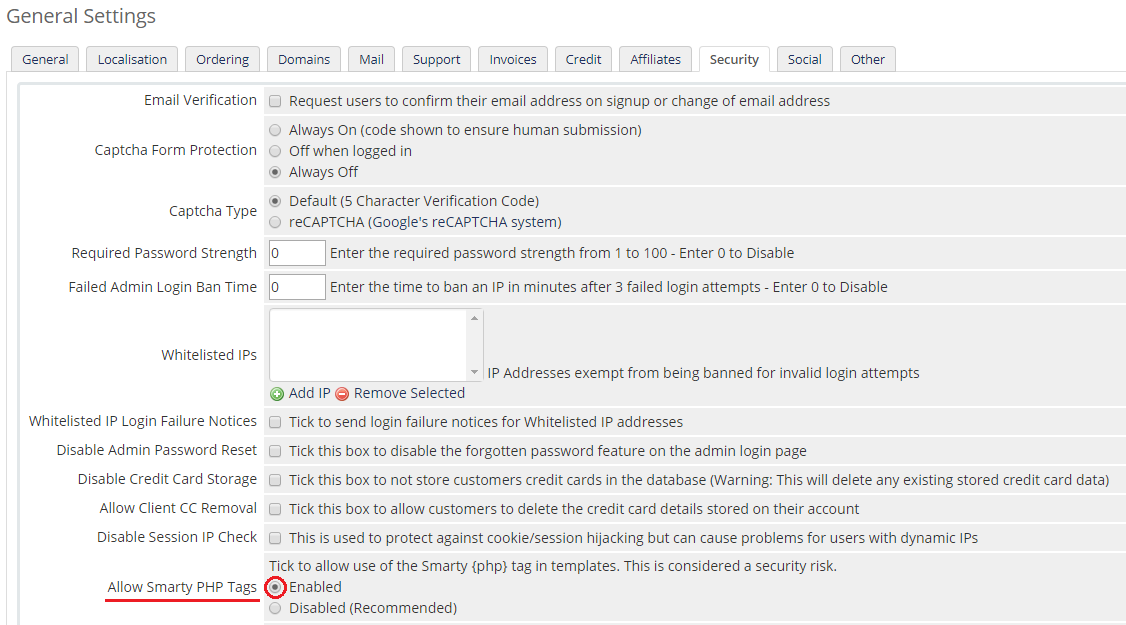Select 'Always Off' captcha radio button
1126x625 pixels.
point(275,172)
